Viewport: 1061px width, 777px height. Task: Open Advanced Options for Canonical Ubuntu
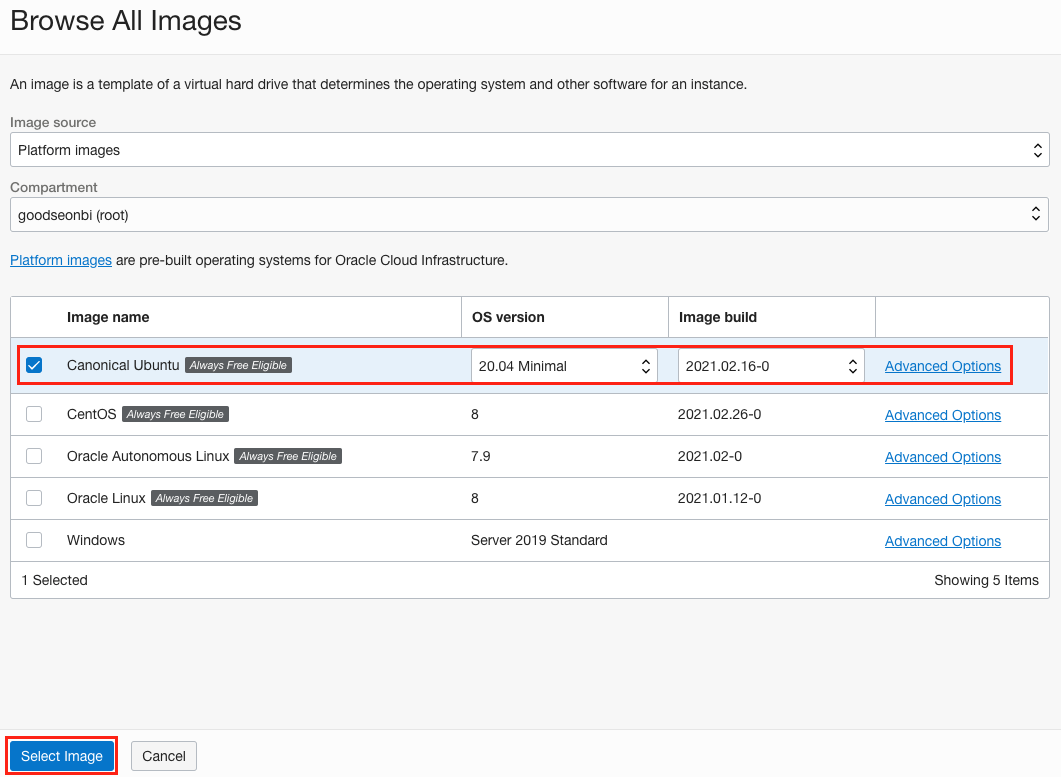coord(943,366)
